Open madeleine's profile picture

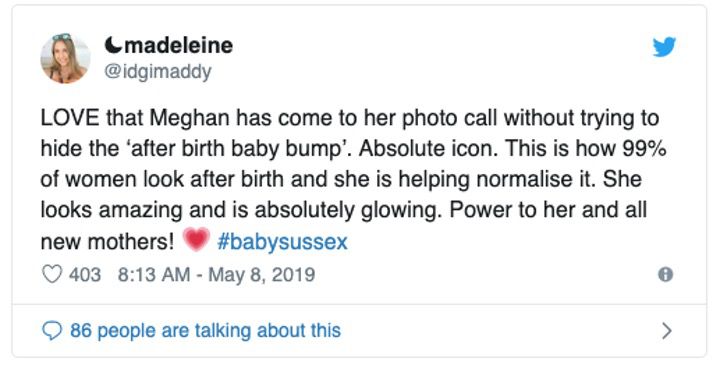tap(65, 58)
